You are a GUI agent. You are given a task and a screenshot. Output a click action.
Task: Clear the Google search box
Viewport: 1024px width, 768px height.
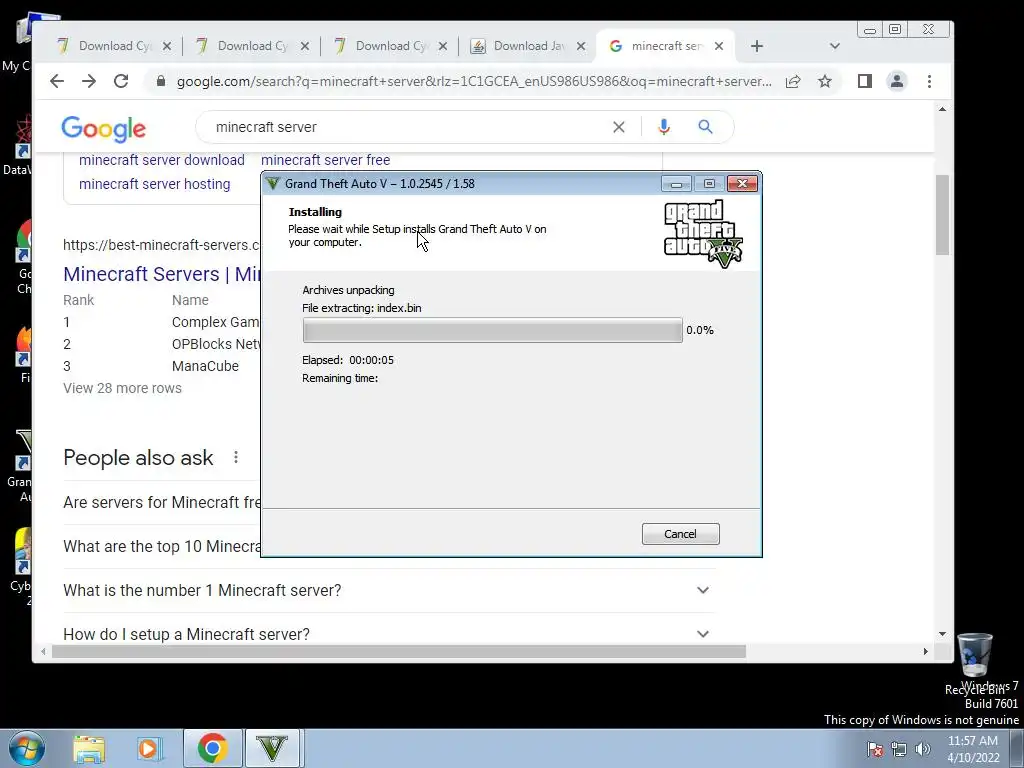618,127
